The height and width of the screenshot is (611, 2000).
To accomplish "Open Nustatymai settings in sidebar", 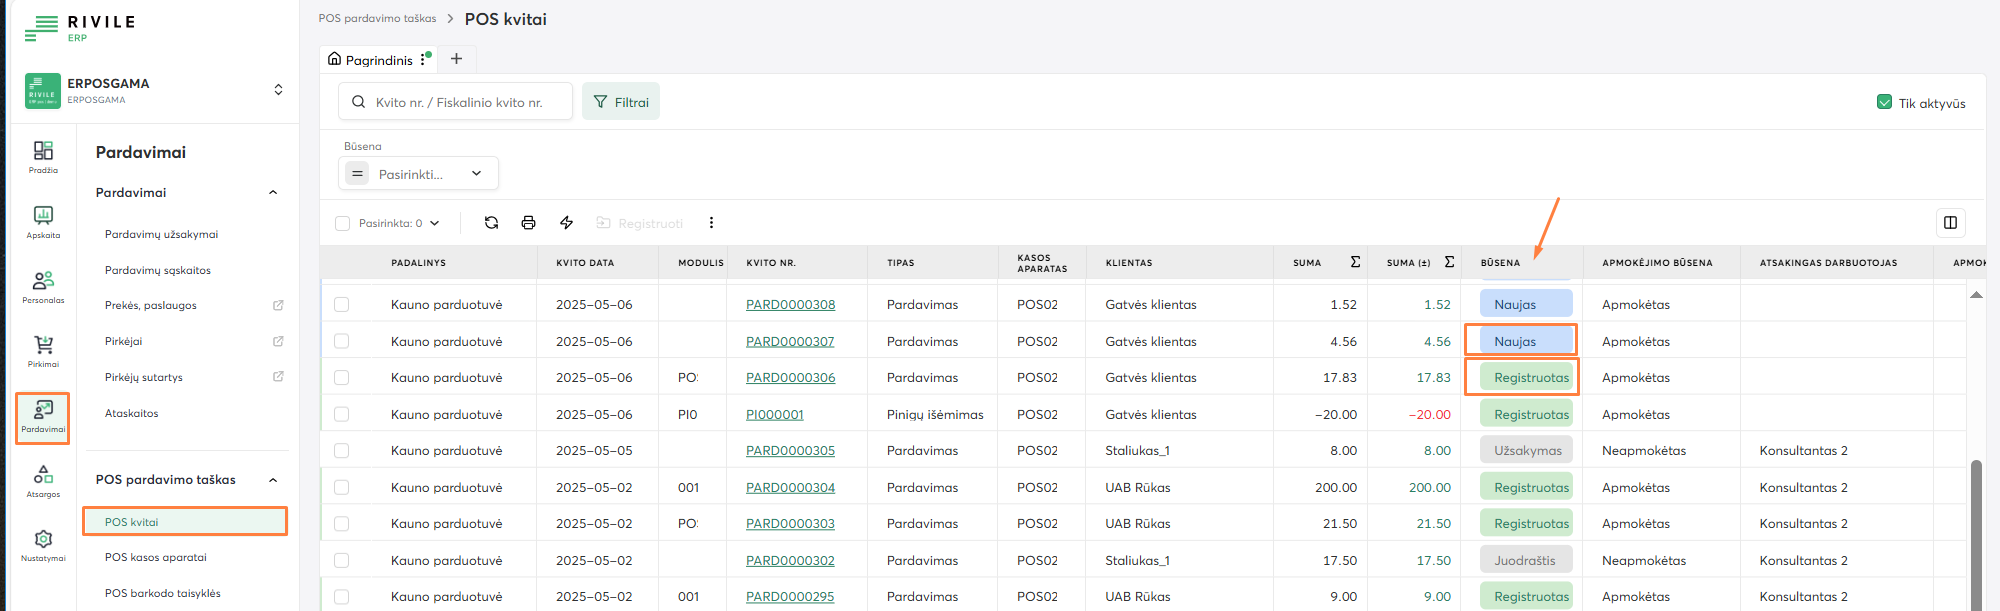I will [43, 544].
